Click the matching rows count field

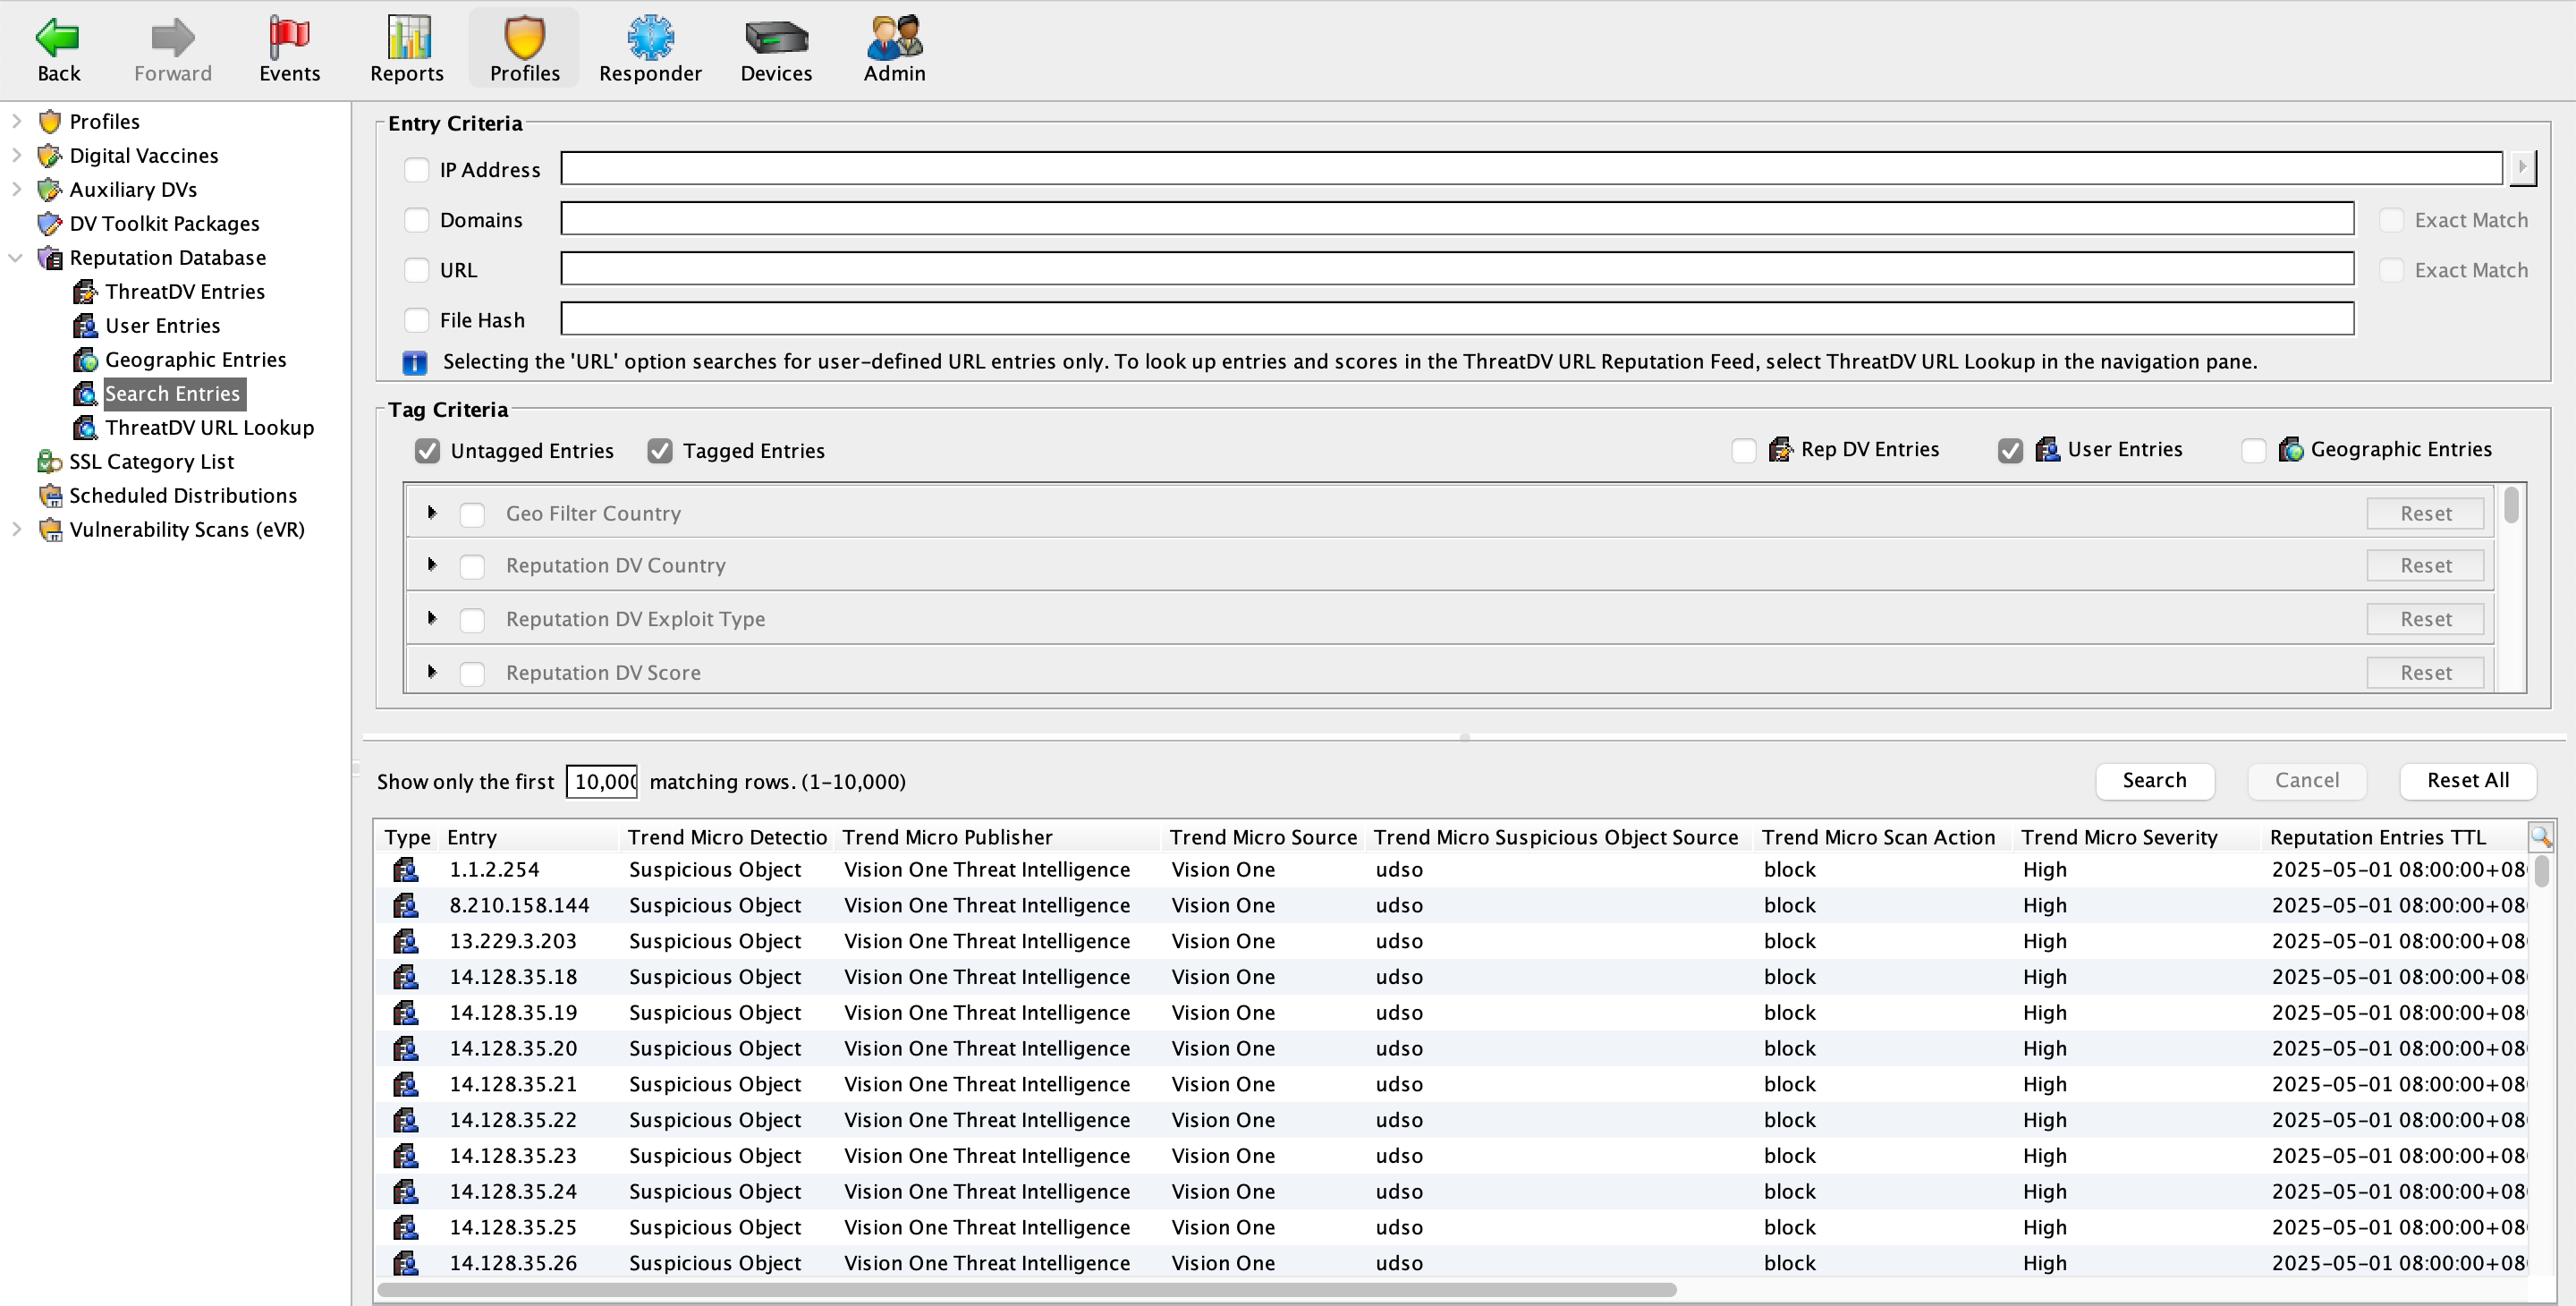[x=602, y=782]
